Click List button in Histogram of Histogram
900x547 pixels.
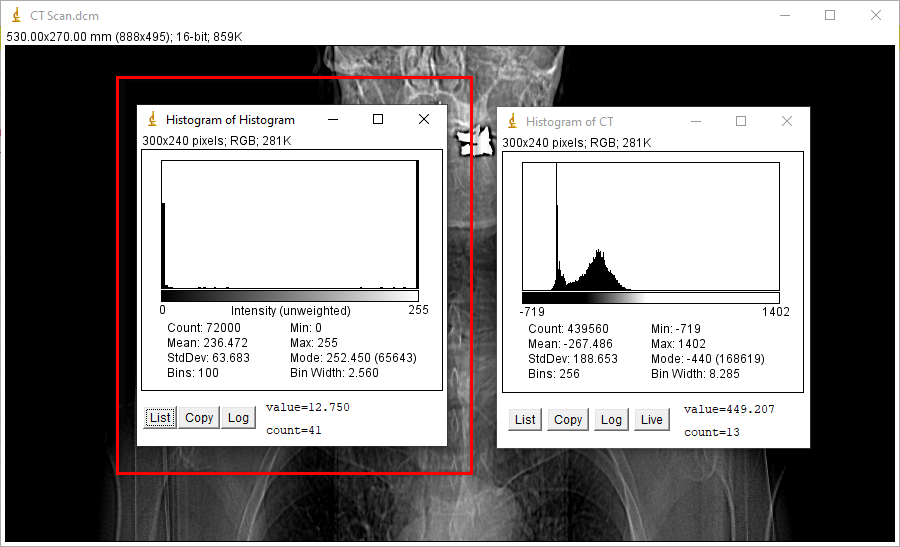point(160,418)
